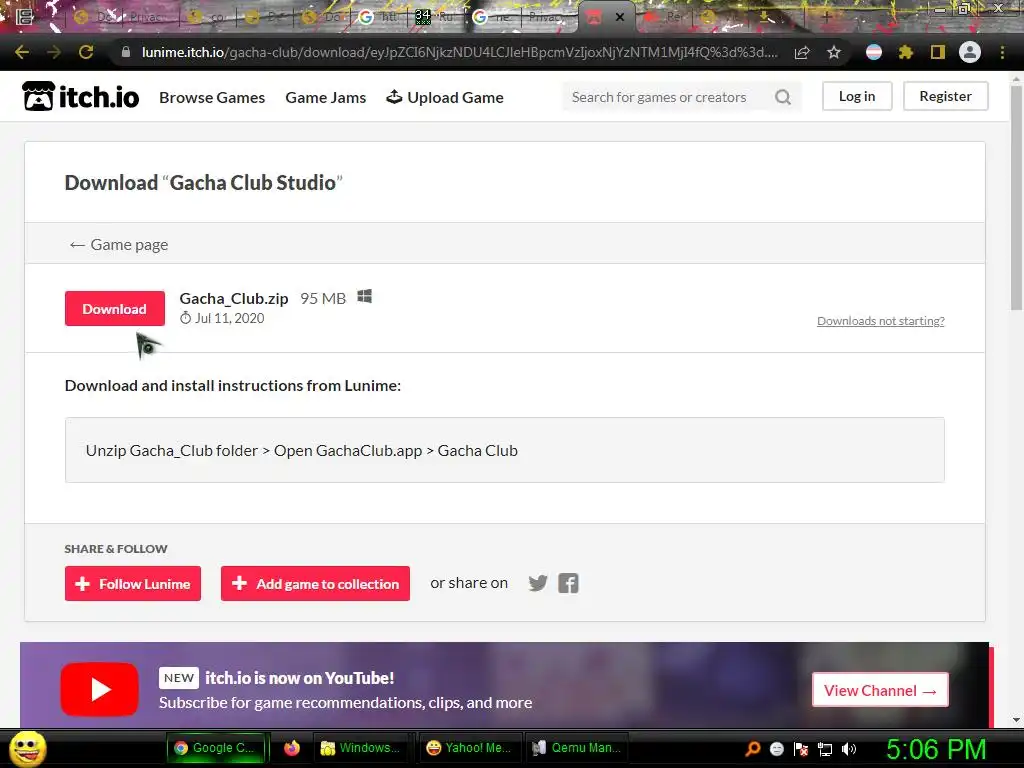
Task: Click the Follow Lunime button
Action: pos(133,583)
